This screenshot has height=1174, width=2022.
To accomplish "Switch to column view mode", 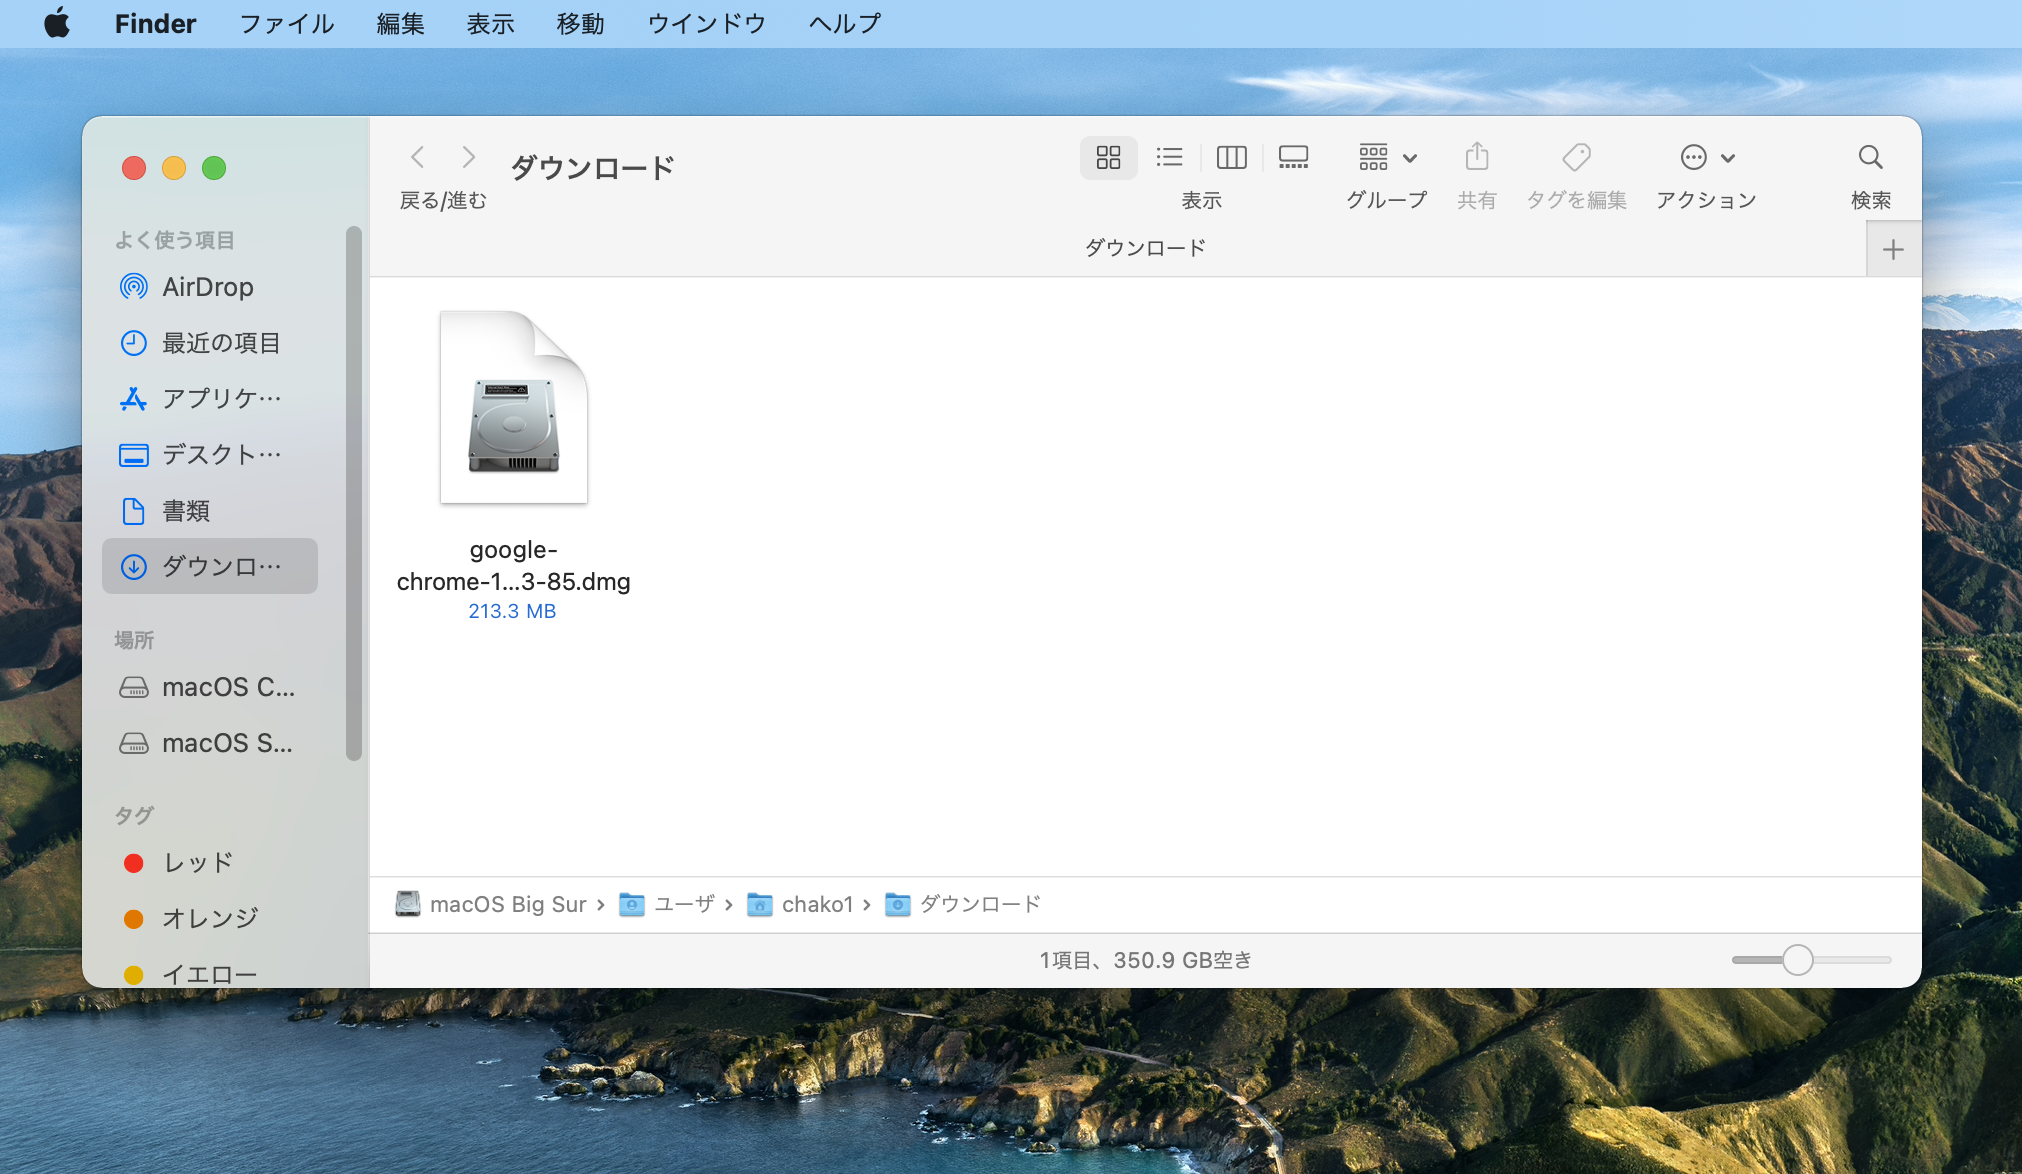I will (x=1231, y=158).
